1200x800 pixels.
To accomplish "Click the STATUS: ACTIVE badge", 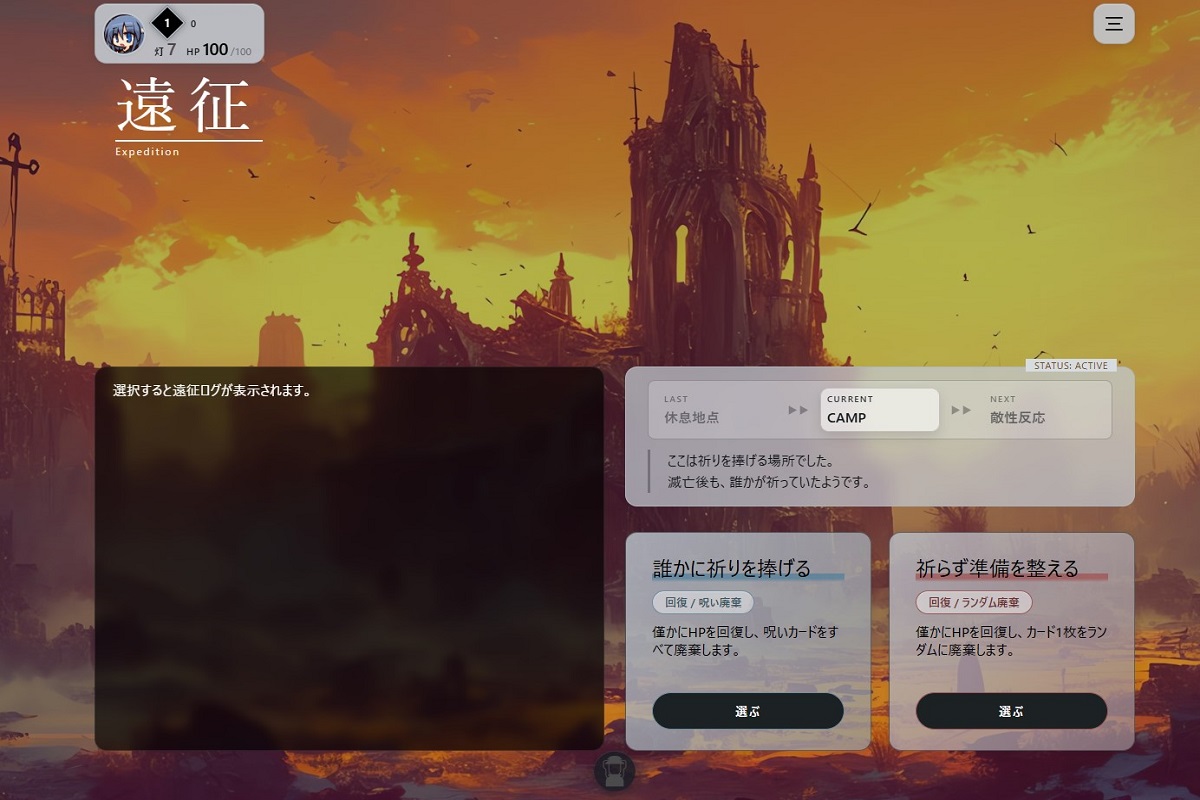I will click(x=1071, y=366).
